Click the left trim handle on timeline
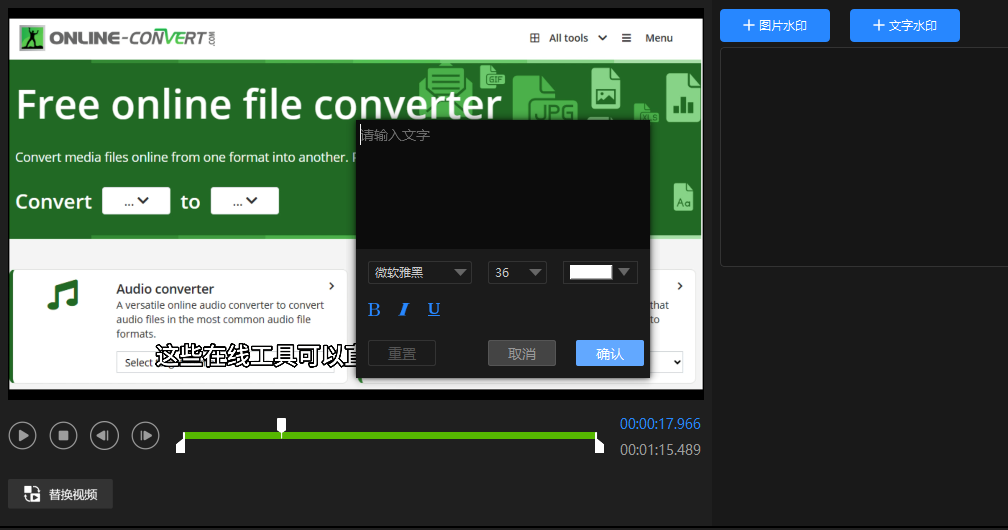Screen dimensions: 1008x530 click(181, 444)
